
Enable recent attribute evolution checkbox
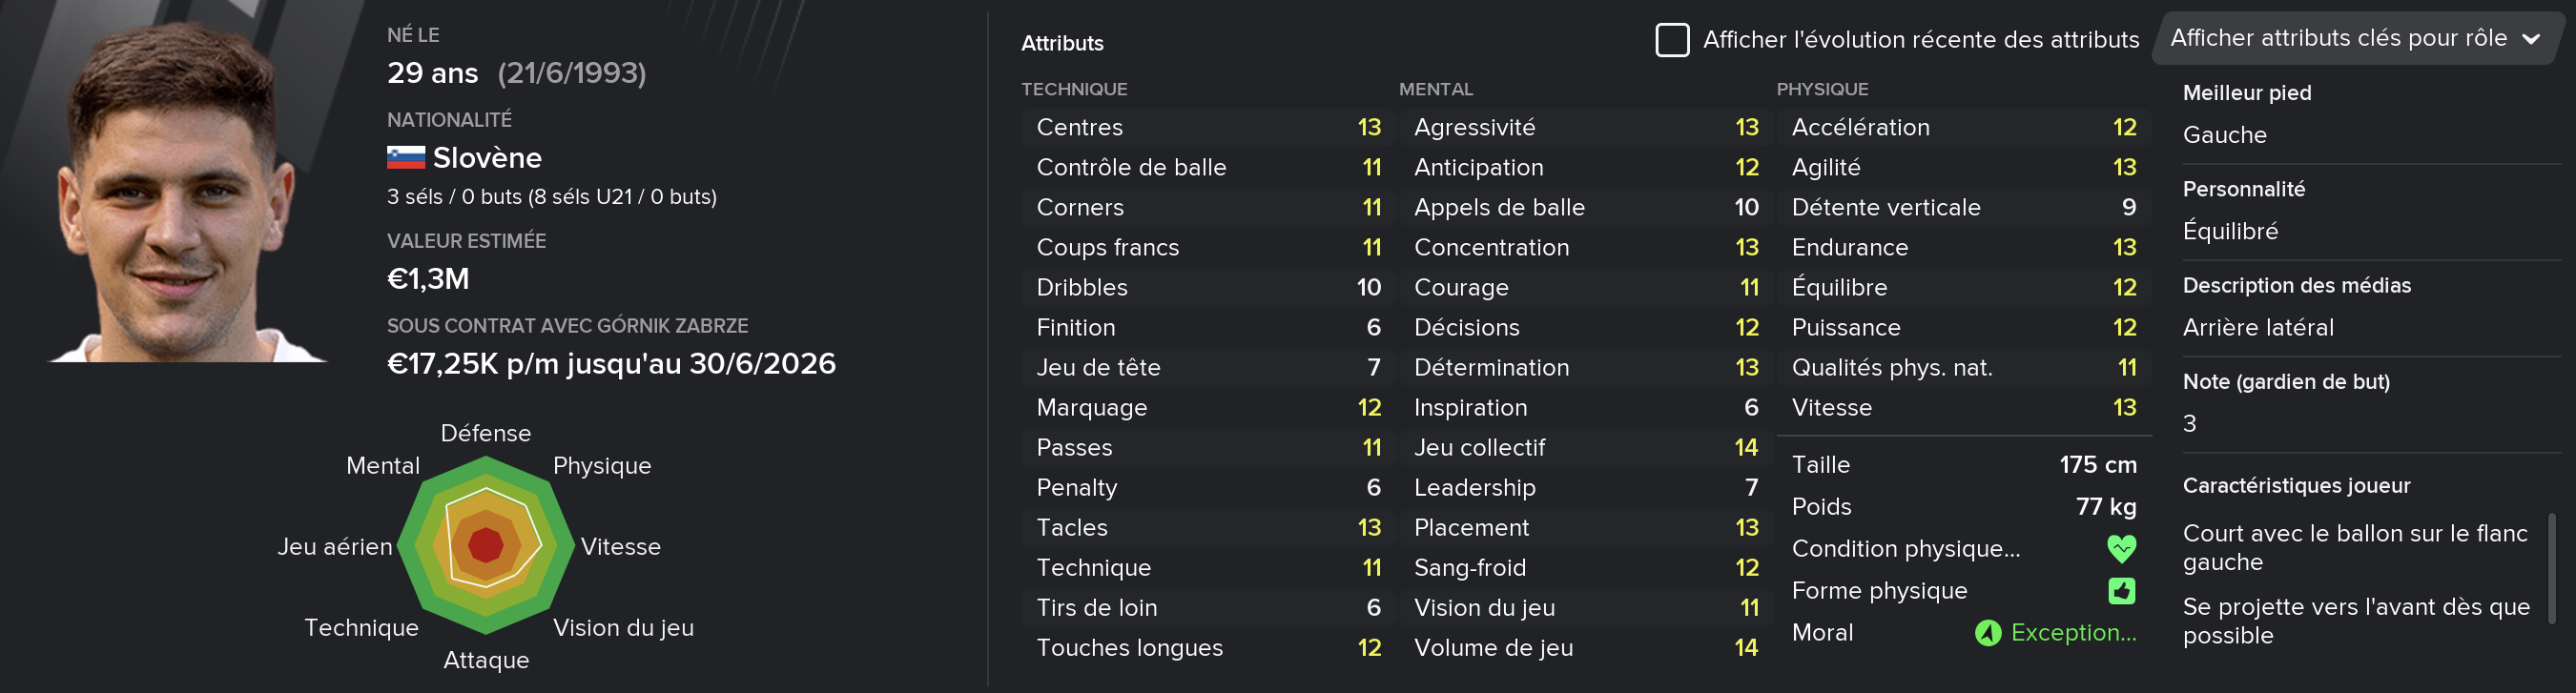click(x=1672, y=40)
